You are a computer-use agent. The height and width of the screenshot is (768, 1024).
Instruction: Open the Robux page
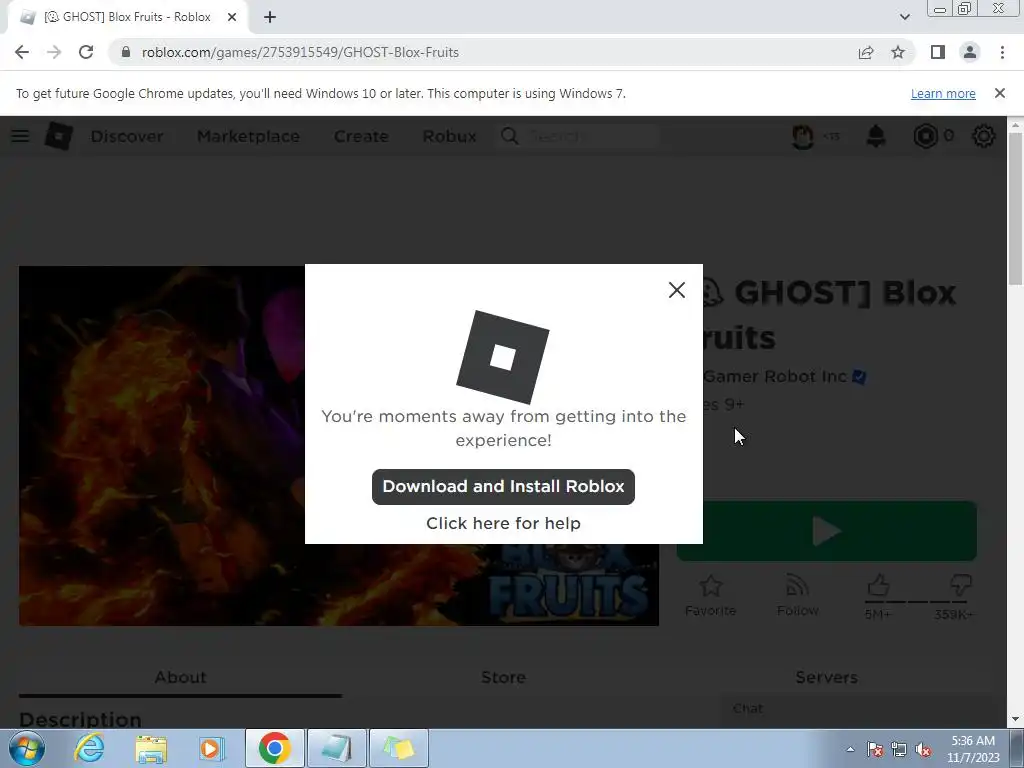point(449,136)
